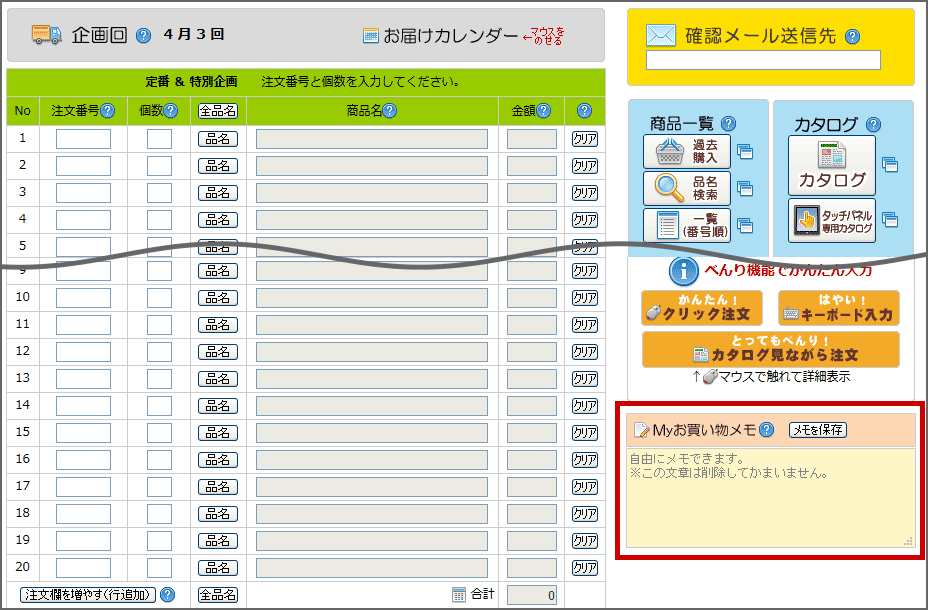
Task: Click お届けカレンダー label
Action: coord(450,35)
